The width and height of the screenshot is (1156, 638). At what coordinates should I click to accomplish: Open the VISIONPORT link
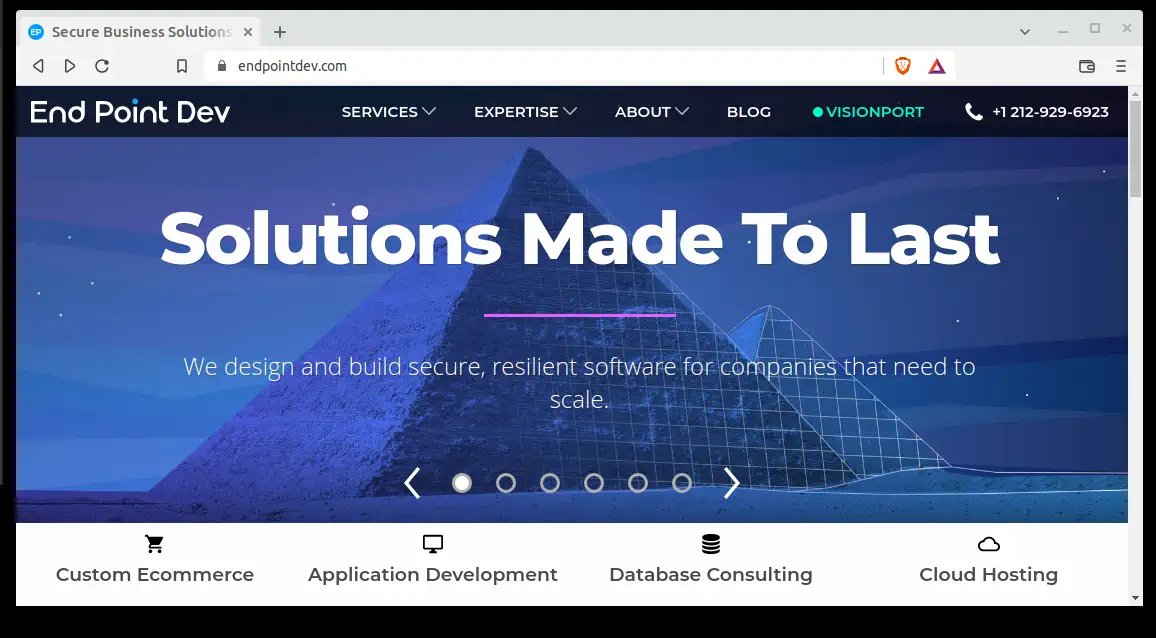click(x=874, y=112)
